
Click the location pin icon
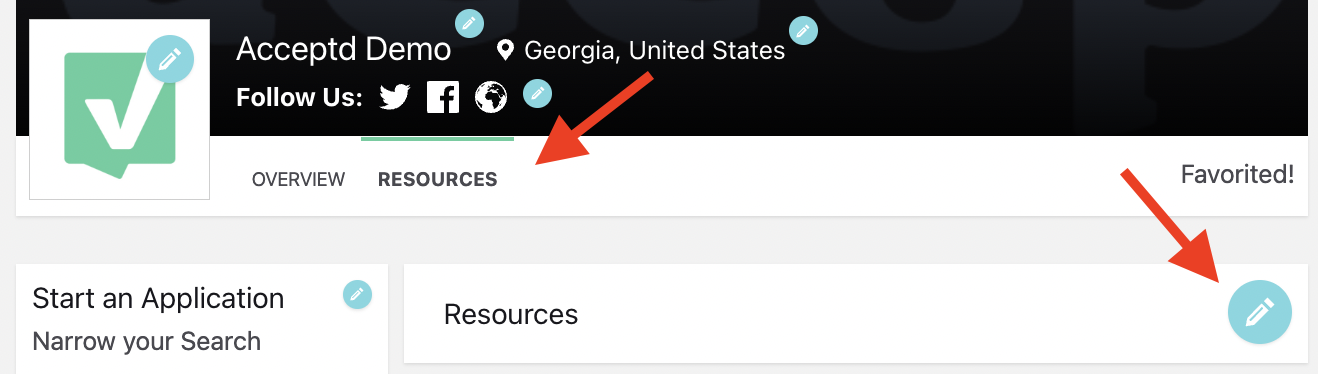point(506,49)
